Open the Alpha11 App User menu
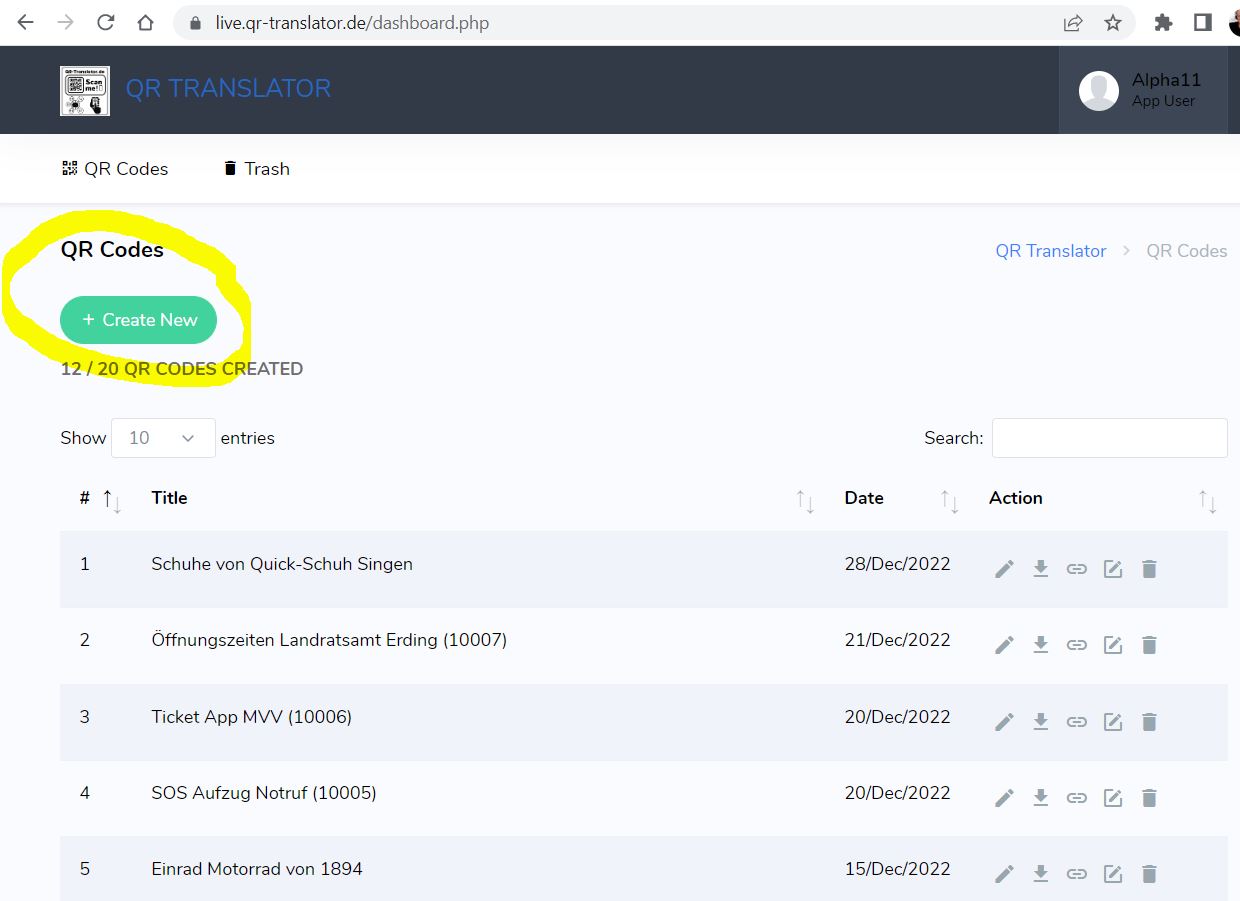The image size is (1240, 901). [x=1143, y=90]
